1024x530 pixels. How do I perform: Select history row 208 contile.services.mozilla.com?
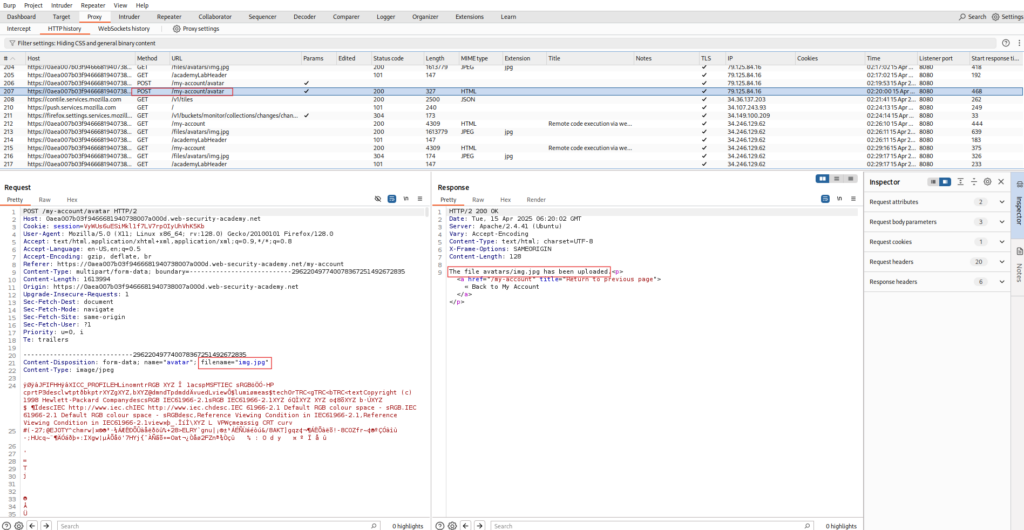tap(512, 99)
